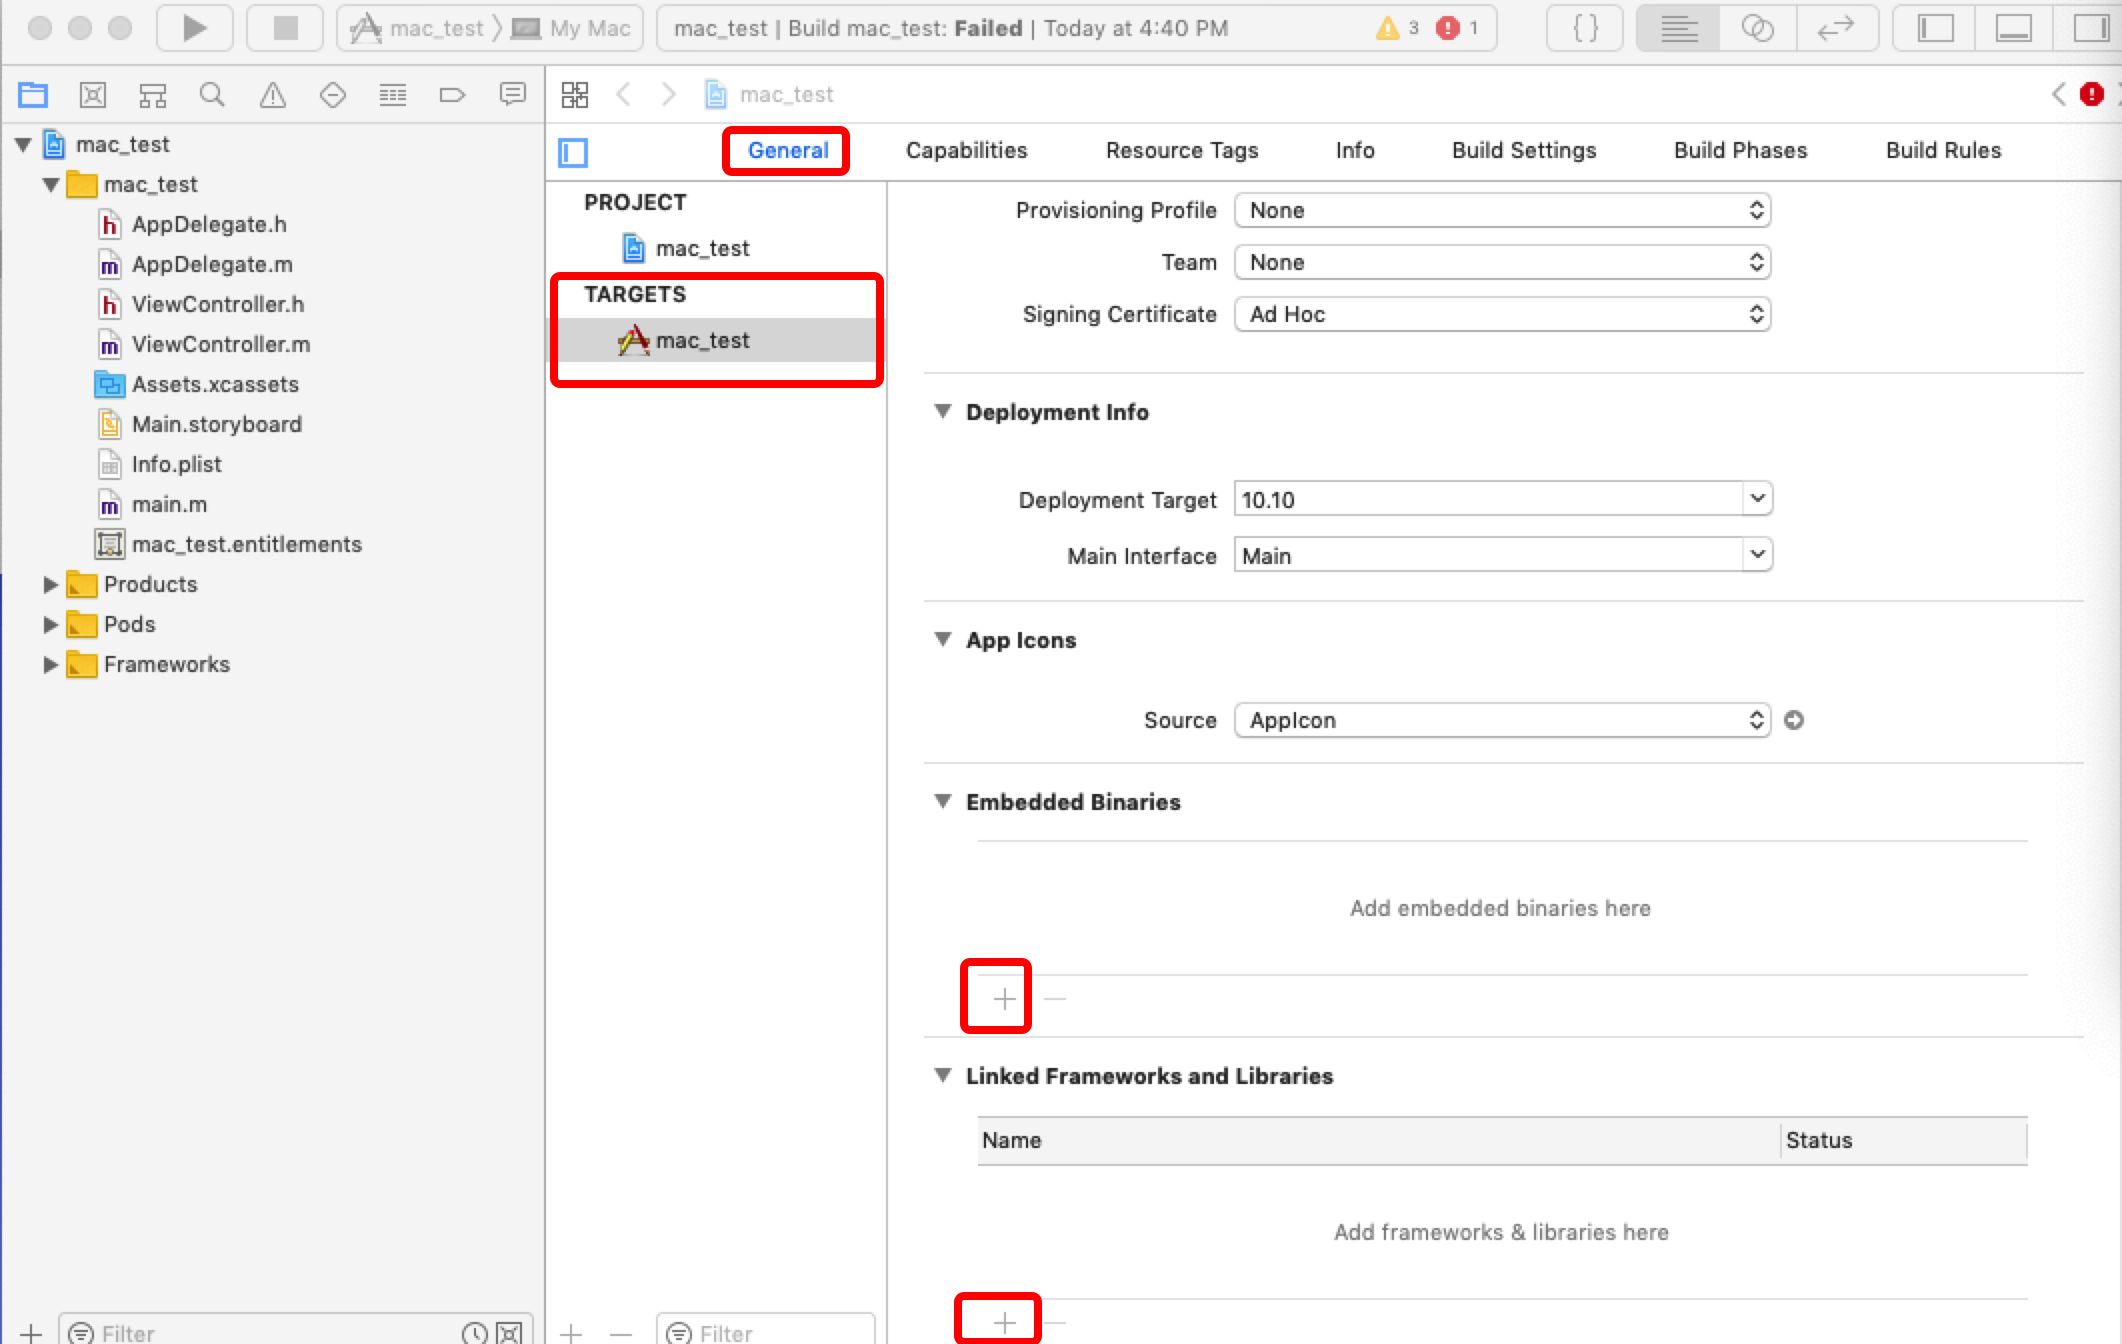The height and width of the screenshot is (1344, 2122).
Task: Open the Breakpoint navigator icon
Action: coord(452,95)
